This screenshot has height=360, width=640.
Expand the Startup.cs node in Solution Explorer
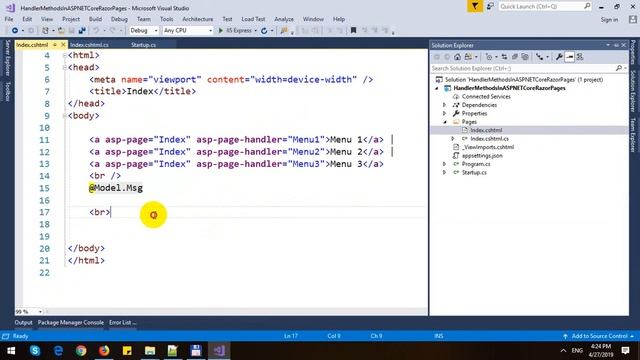click(x=444, y=173)
